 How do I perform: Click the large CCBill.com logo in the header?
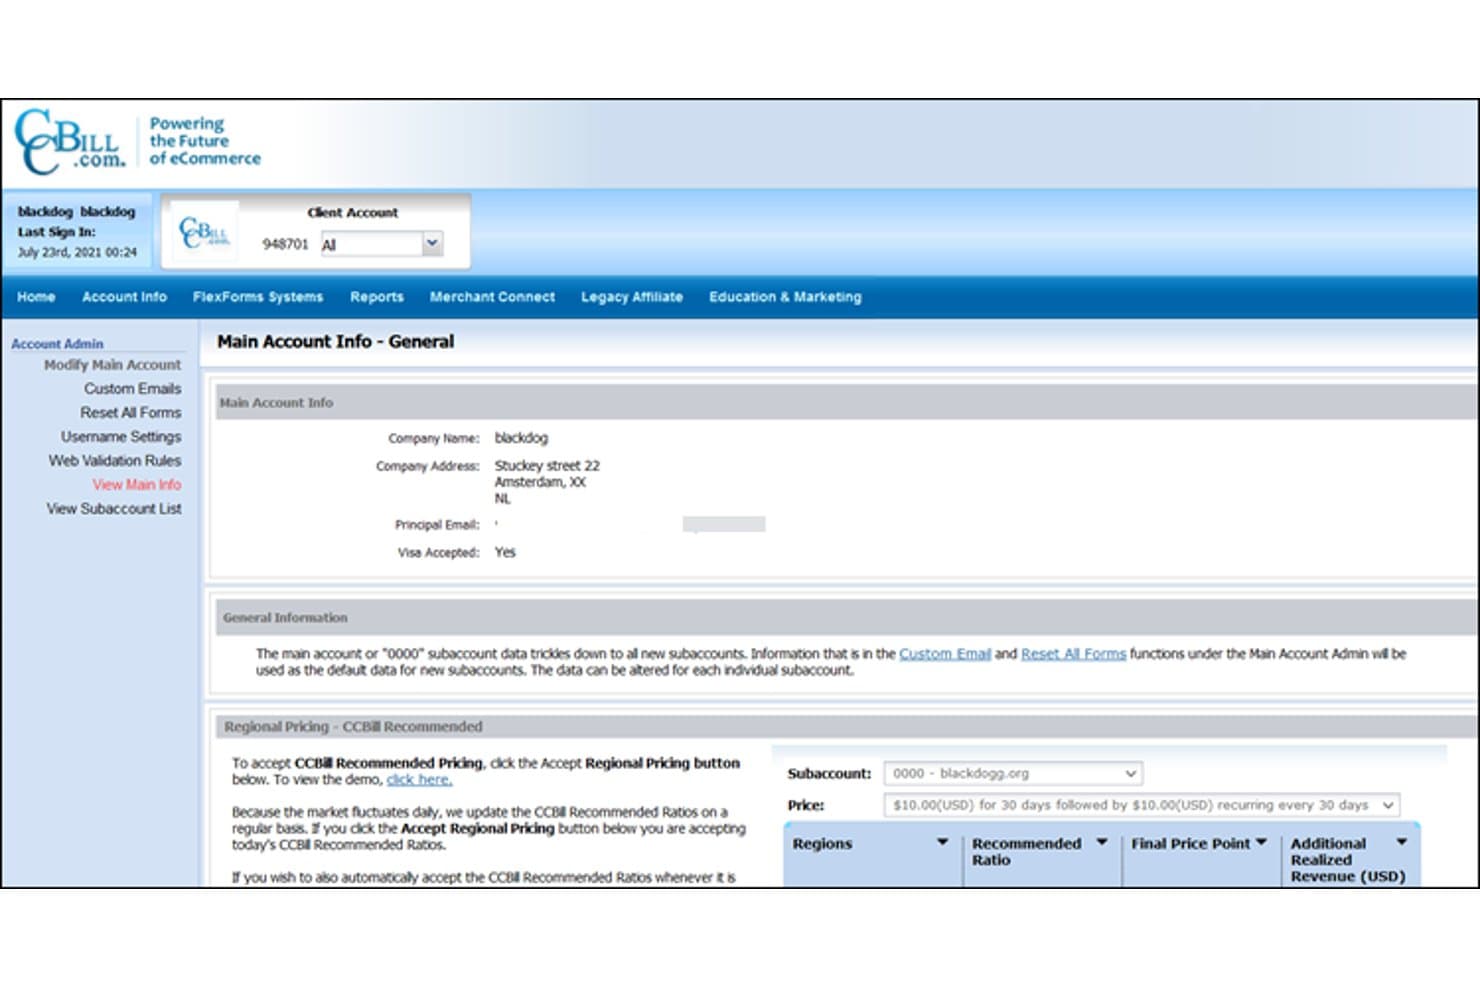[69, 142]
